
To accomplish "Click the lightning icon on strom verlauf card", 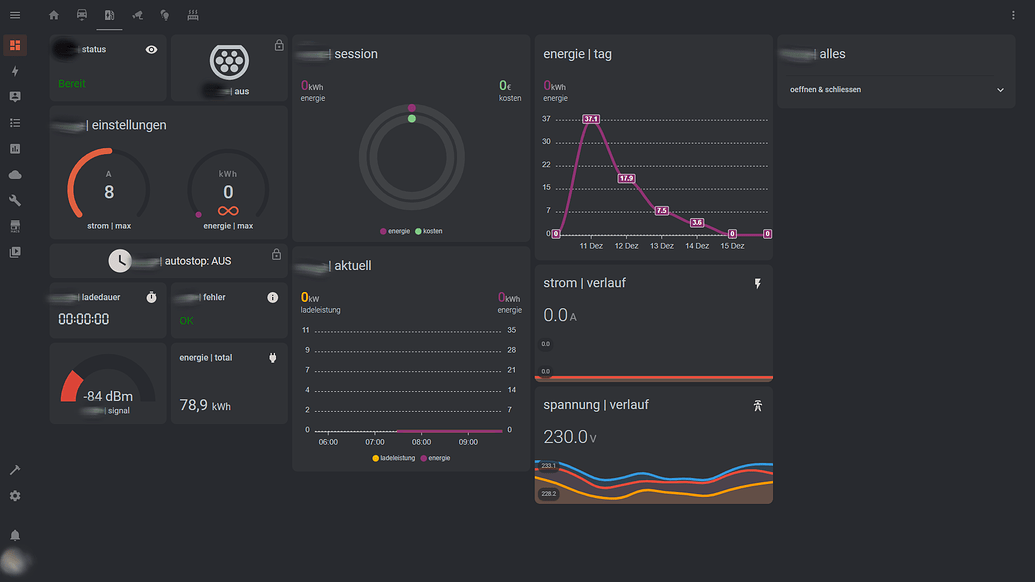I will click(x=757, y=283).
